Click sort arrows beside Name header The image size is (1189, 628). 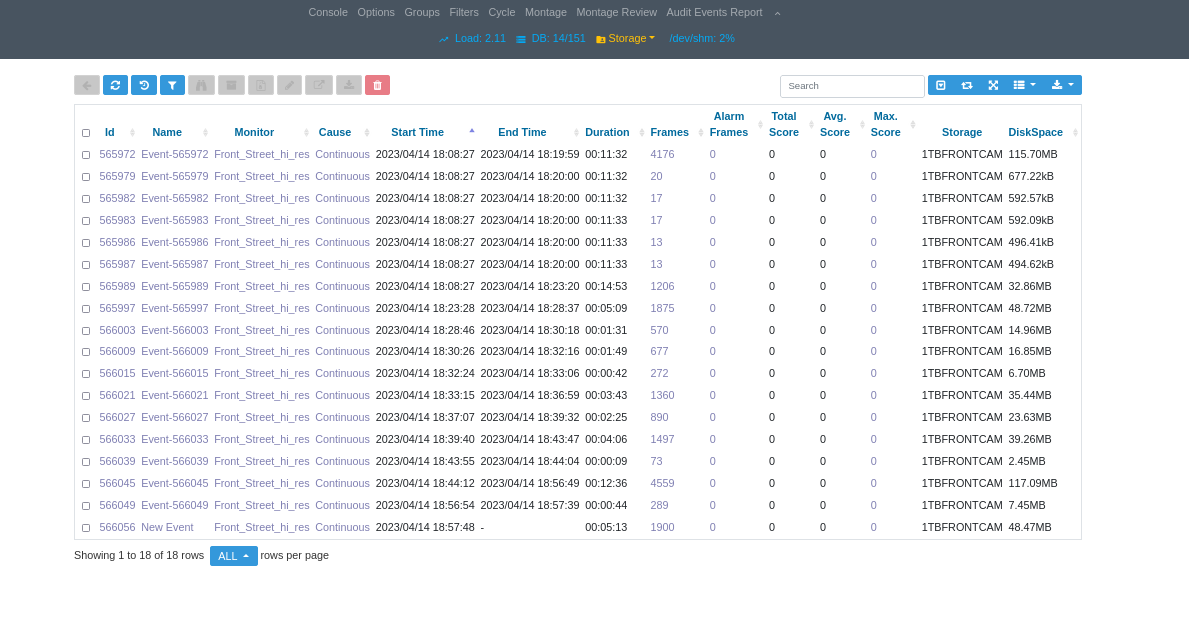[205, 133]
